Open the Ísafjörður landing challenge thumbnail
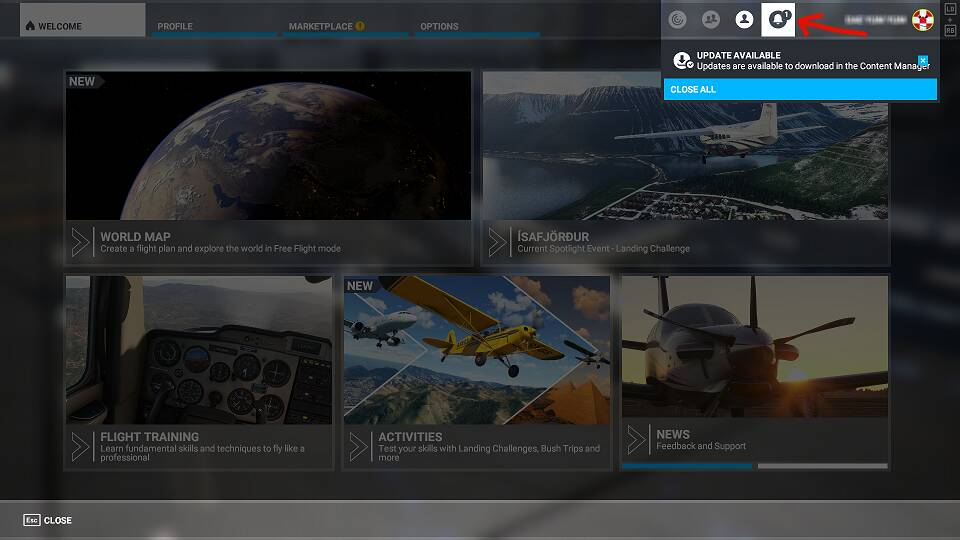The image size is (960, 540). click(685, 146)
